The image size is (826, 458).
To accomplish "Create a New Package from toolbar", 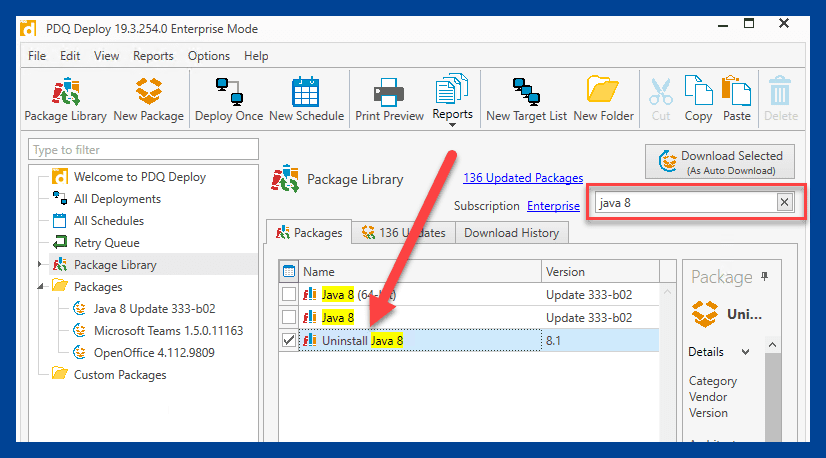I will click(x=149, y=100).
